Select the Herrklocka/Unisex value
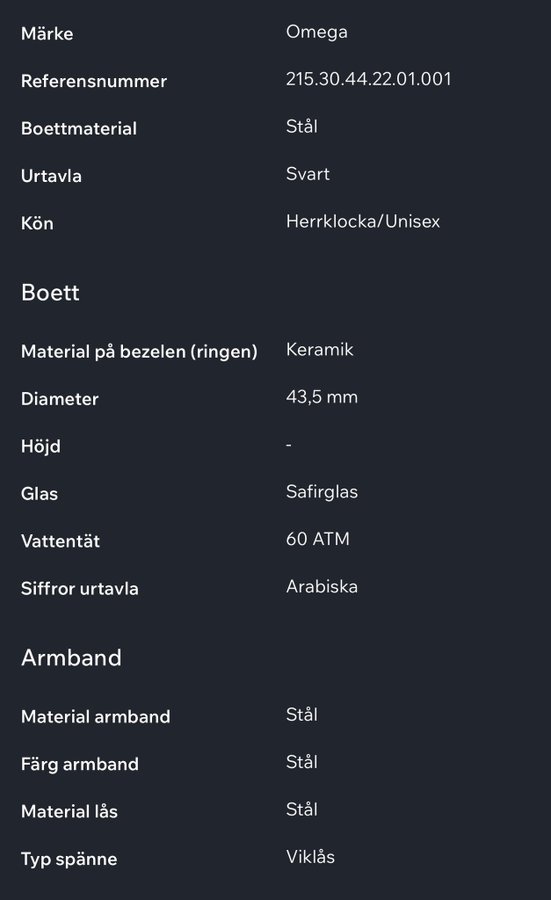Viewport: 551px width, 900px height. pyautogui.click(x=363, y=222)
